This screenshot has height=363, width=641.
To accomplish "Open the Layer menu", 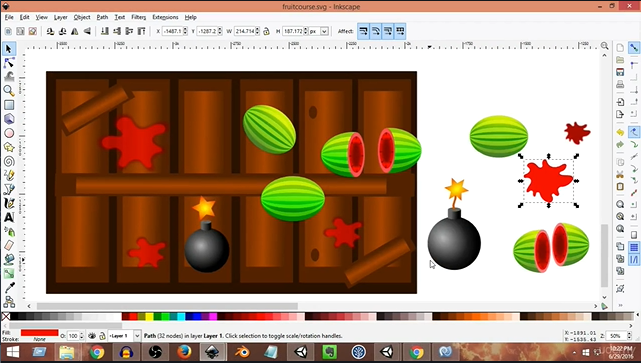I will (x=61, y=17).
